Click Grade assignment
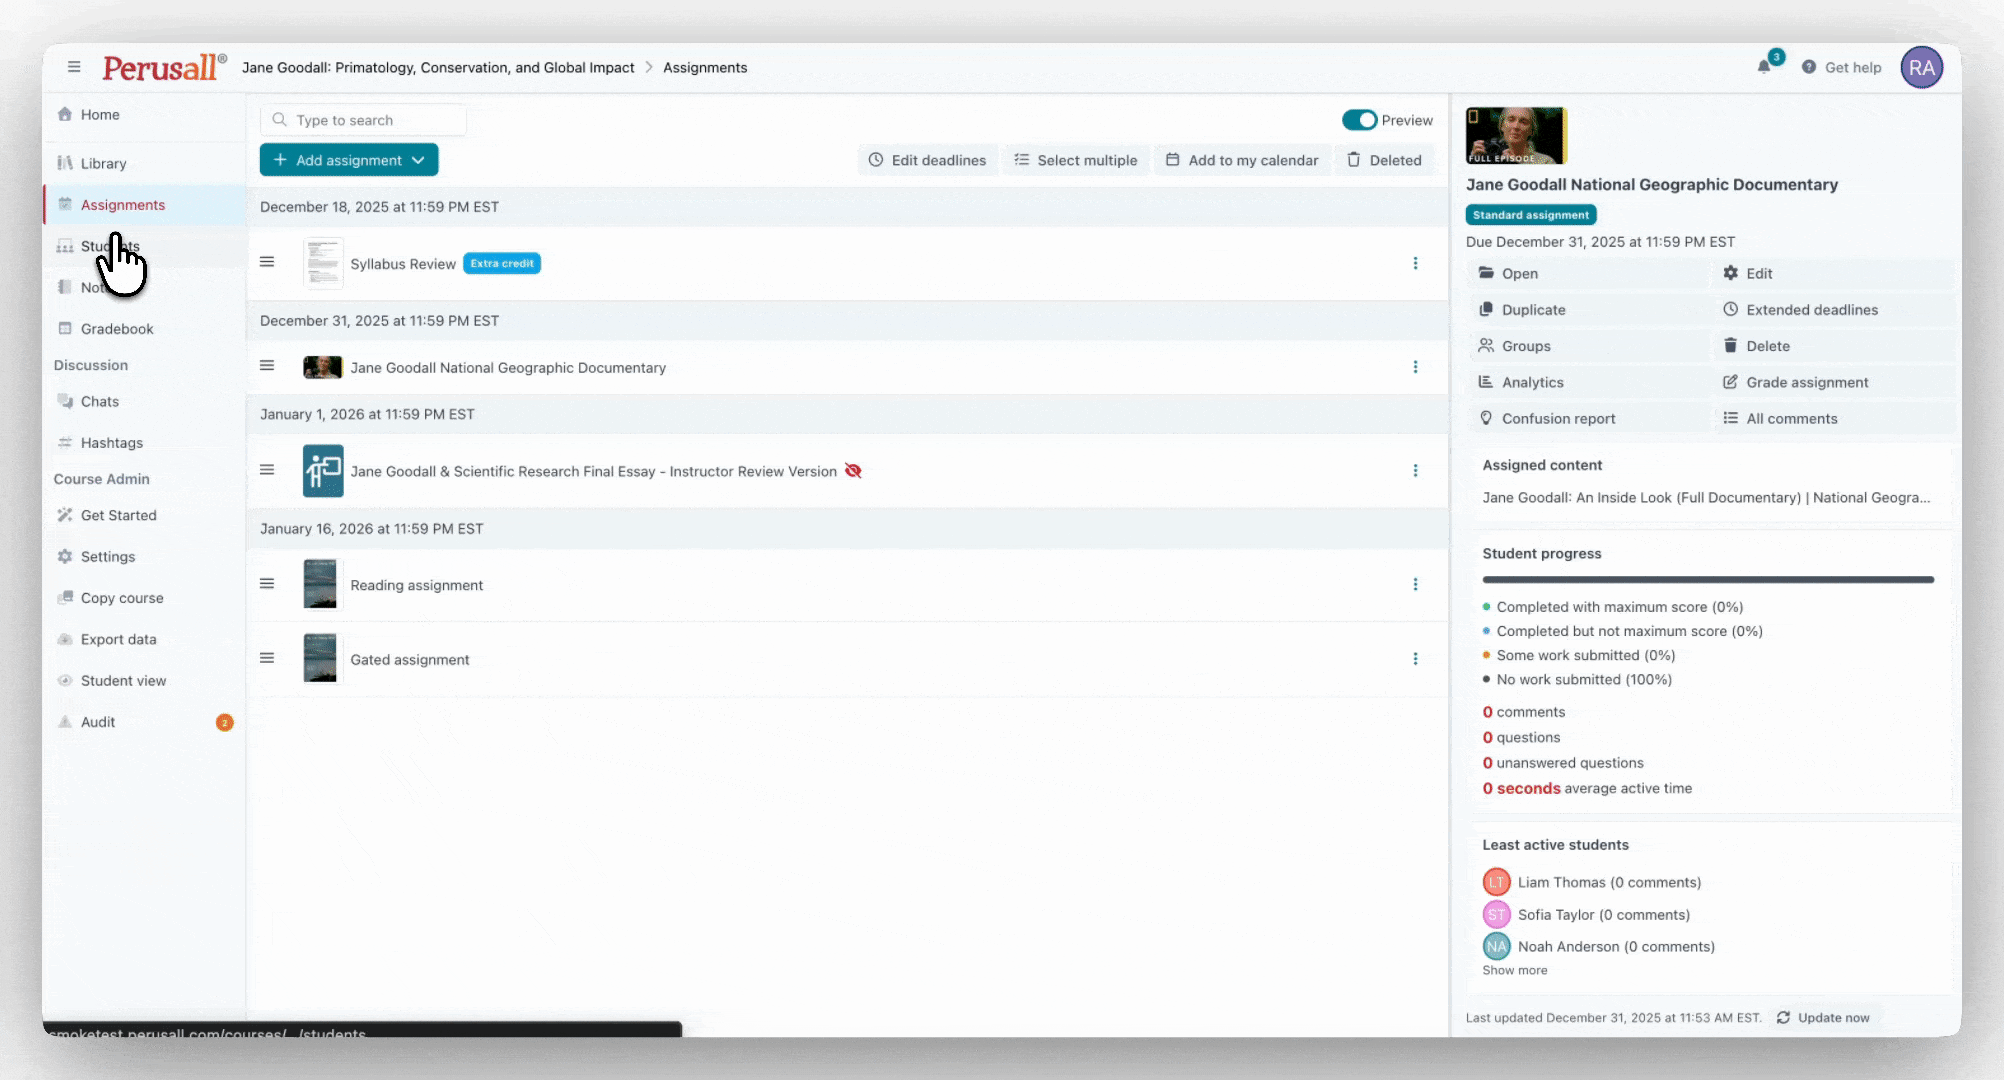This screenshot has height=1080, width=2004. pyautogui.click(x=1834, y=382)
